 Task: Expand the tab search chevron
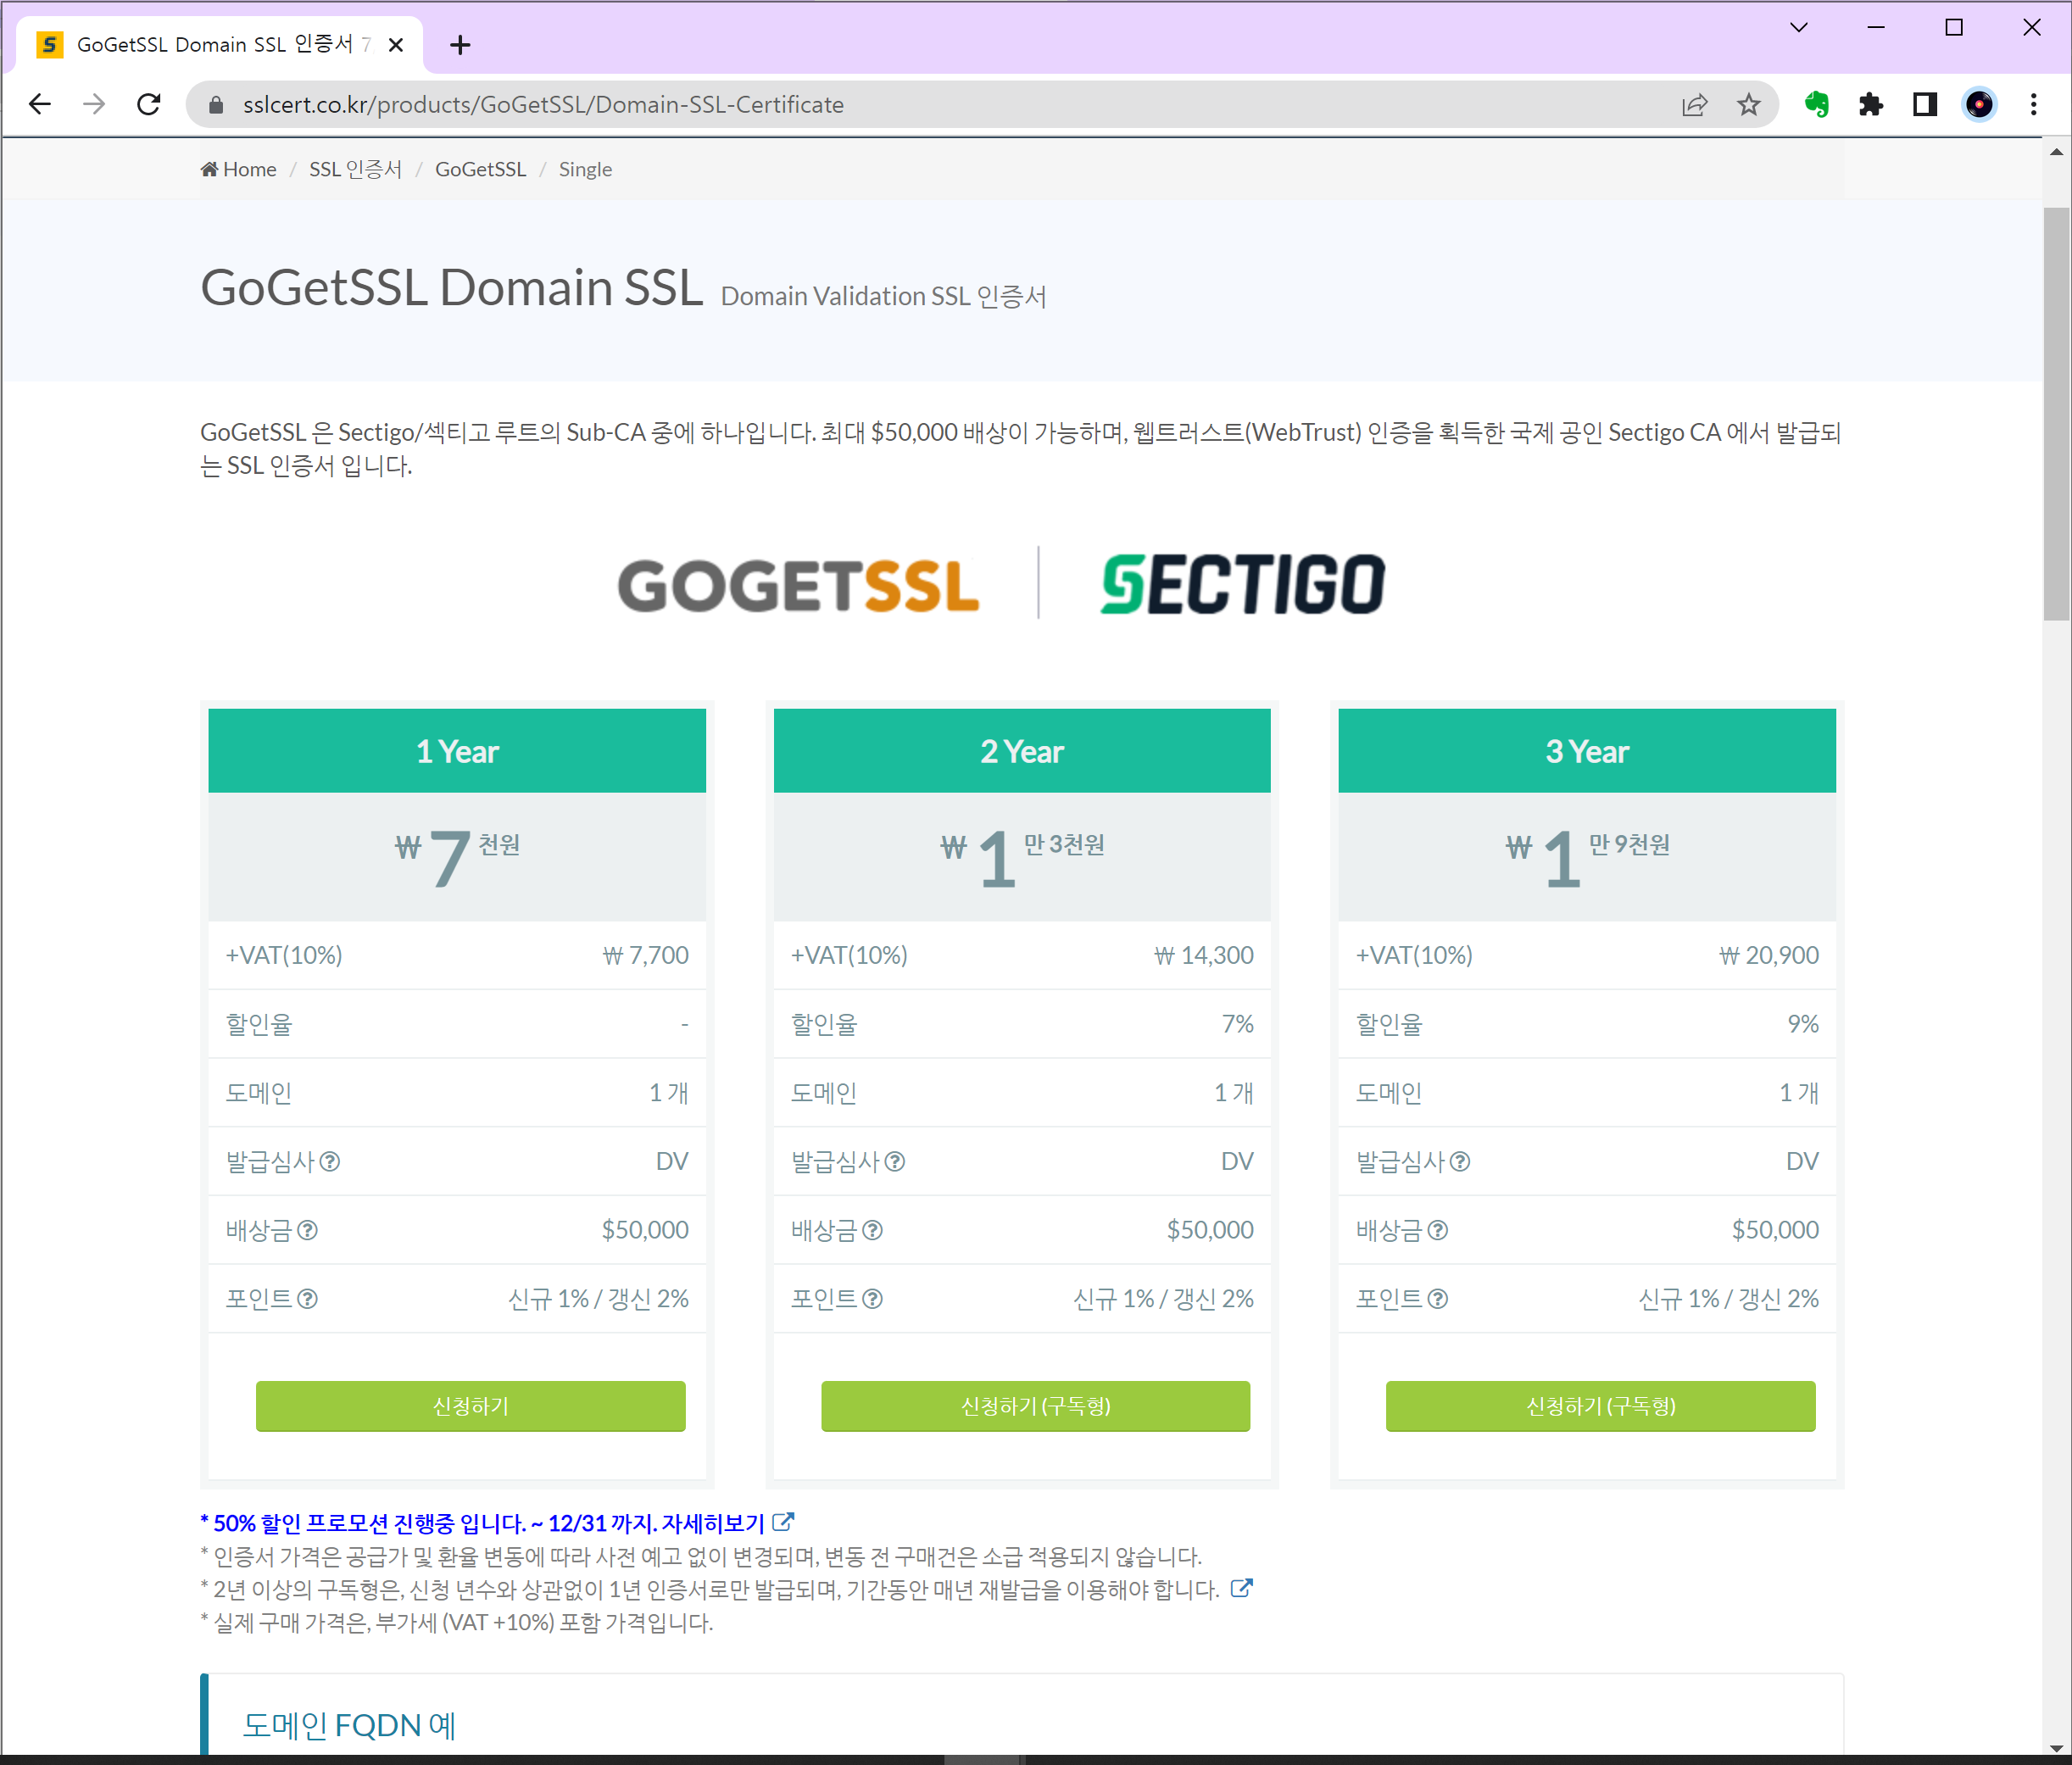coord(1798,27)
